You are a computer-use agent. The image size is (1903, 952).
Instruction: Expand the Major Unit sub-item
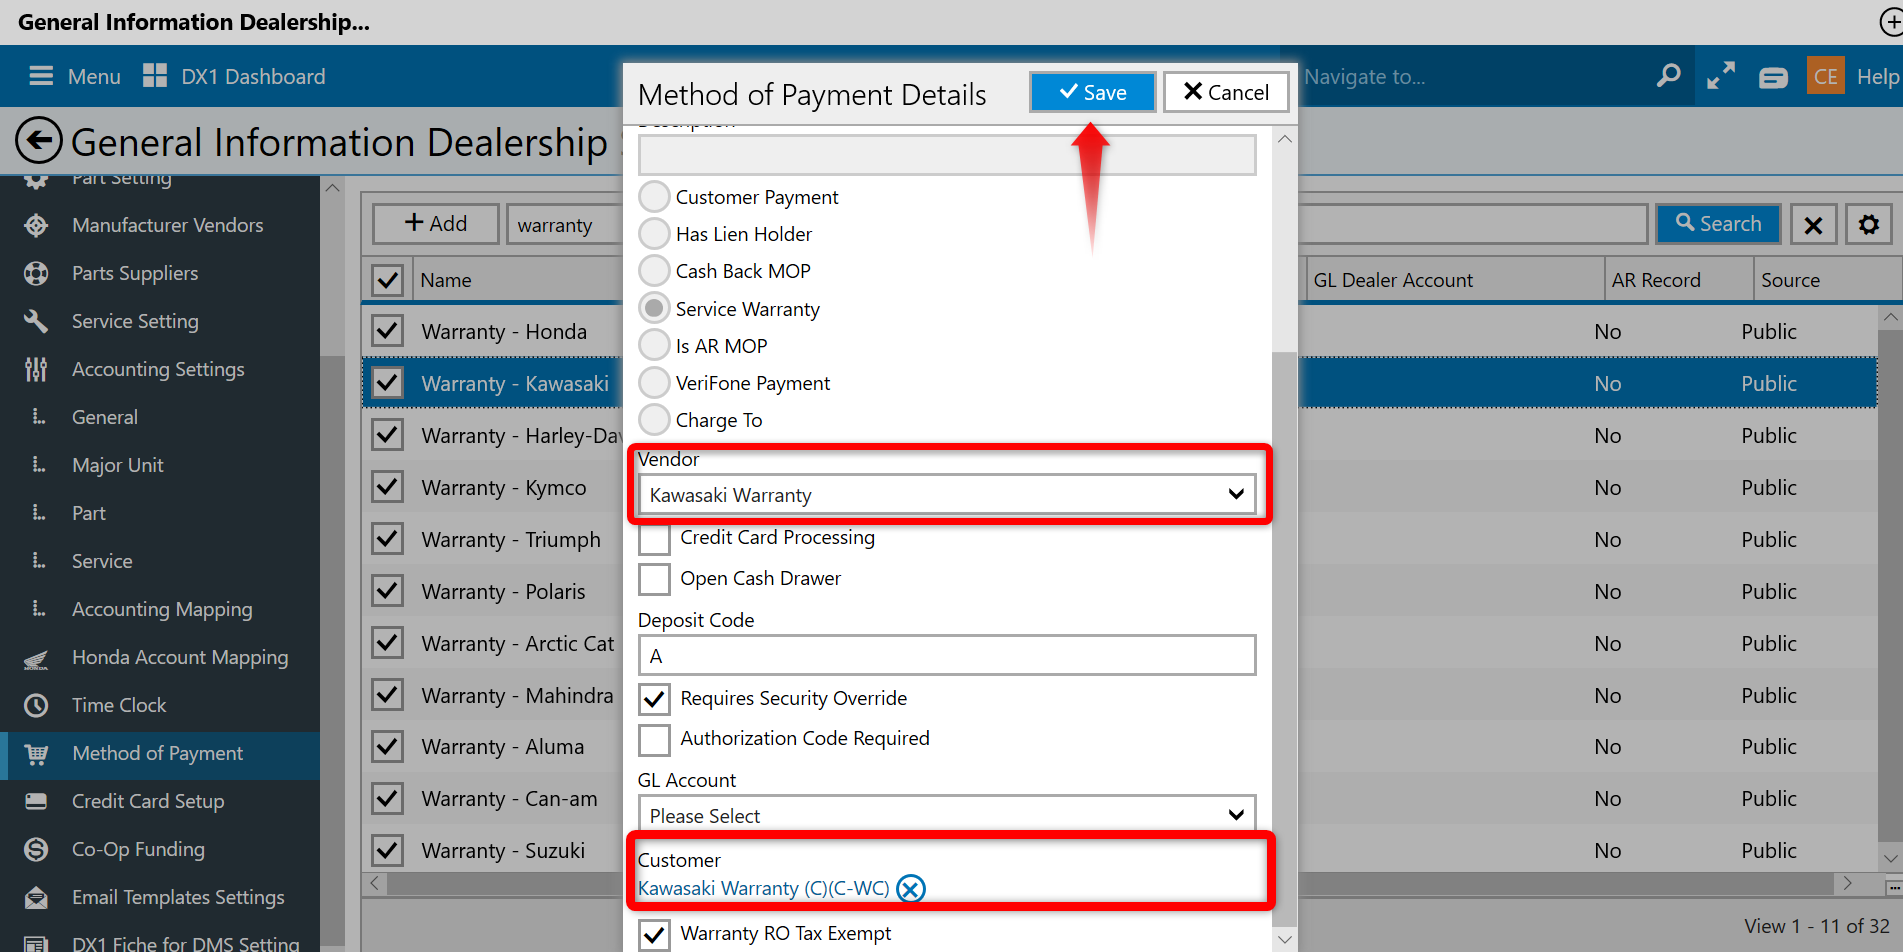pos(39,465)
